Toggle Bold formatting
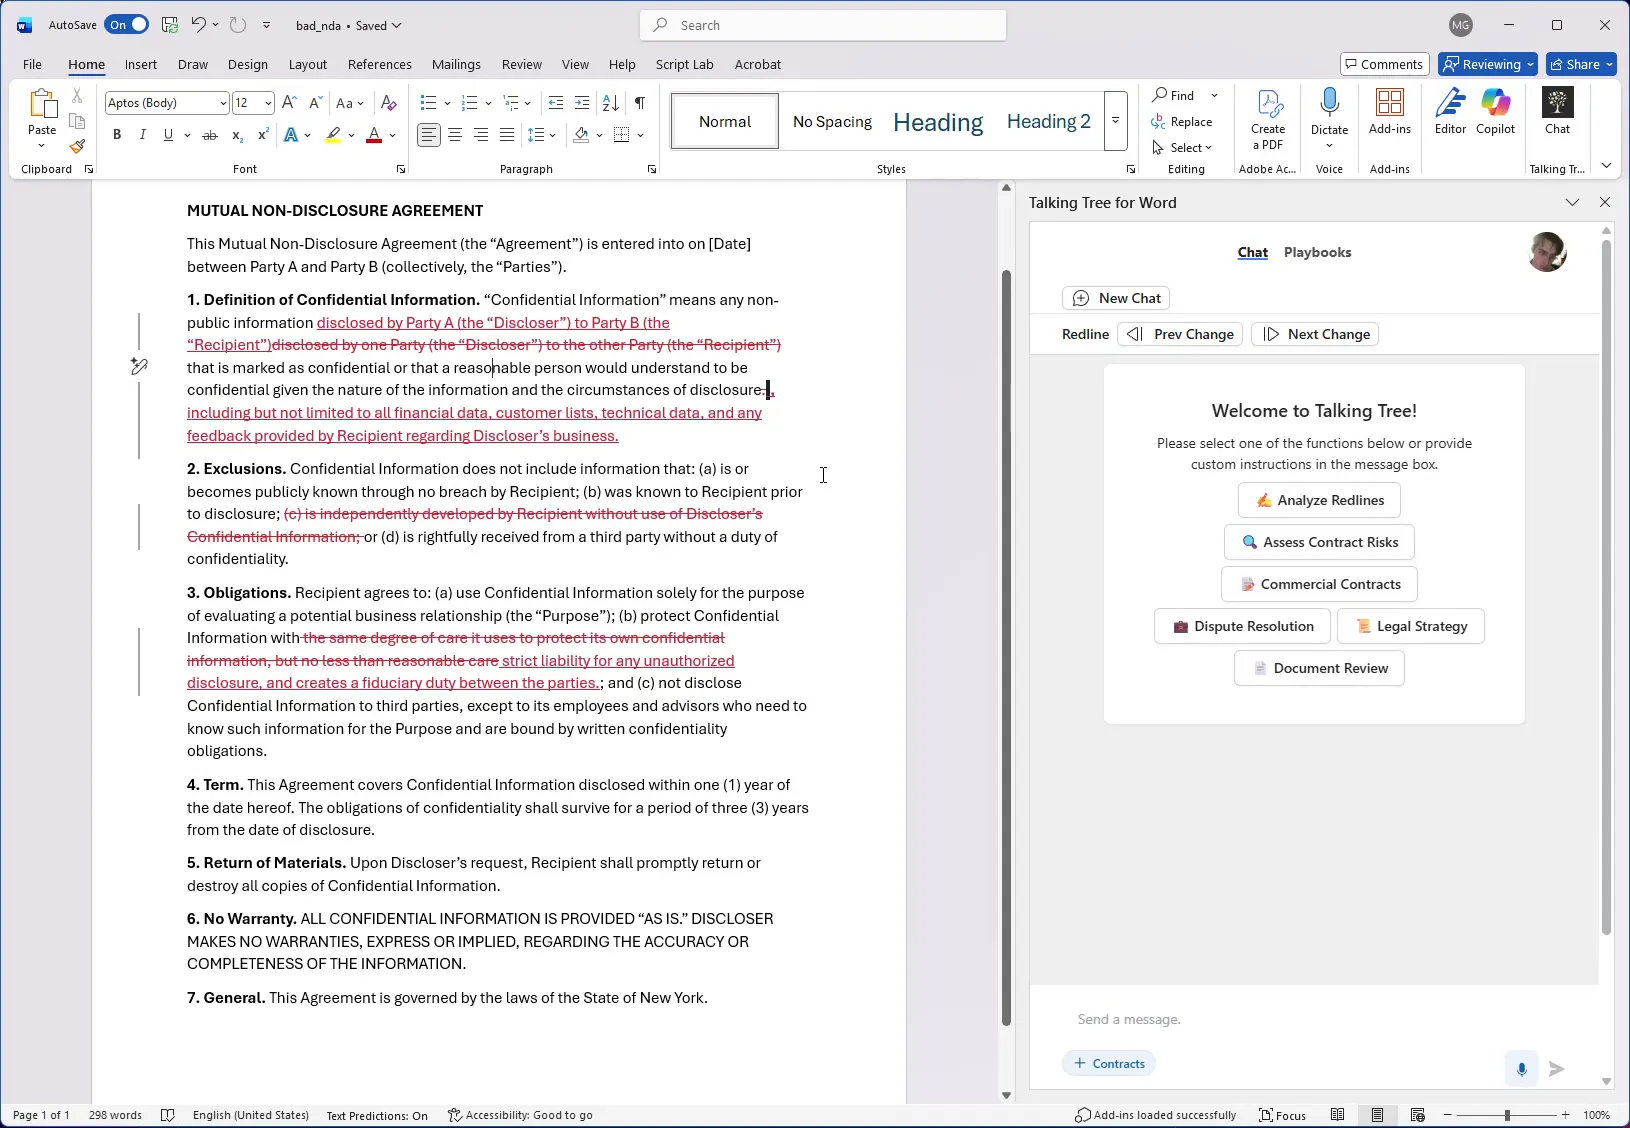This screenshot has height=1128, width=1630. (x=117, y=135)
